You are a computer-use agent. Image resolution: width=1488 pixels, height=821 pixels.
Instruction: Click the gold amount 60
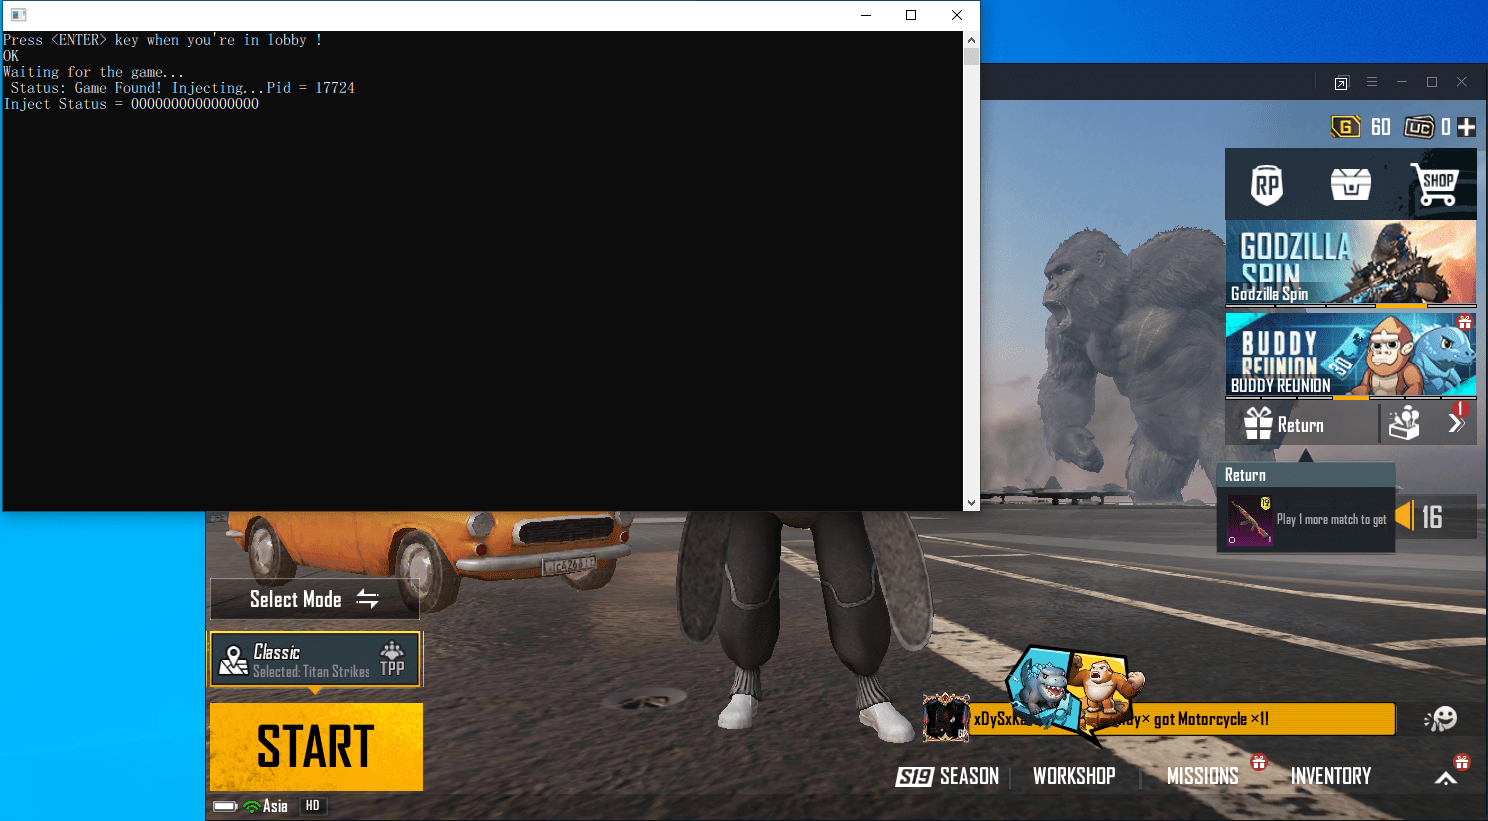click(1381, 127)
